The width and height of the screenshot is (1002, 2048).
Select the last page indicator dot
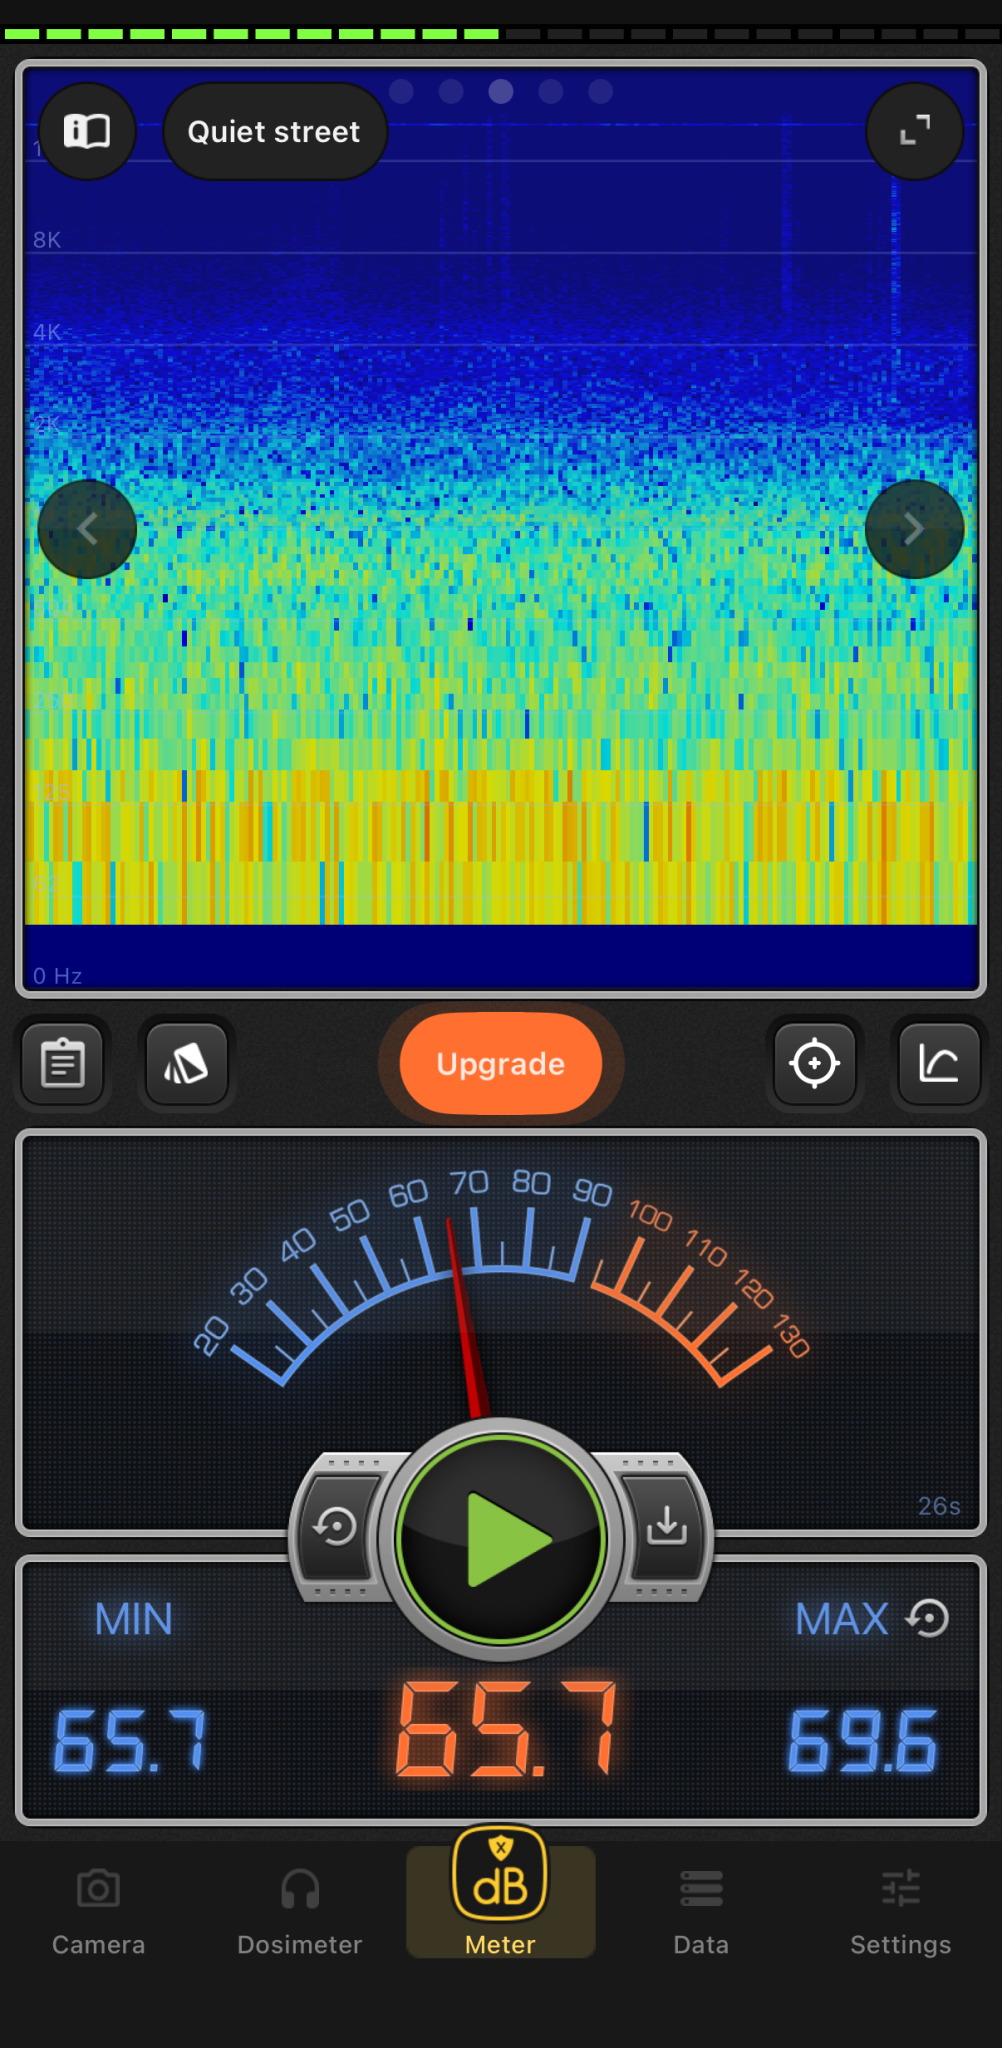pos(601,92)
